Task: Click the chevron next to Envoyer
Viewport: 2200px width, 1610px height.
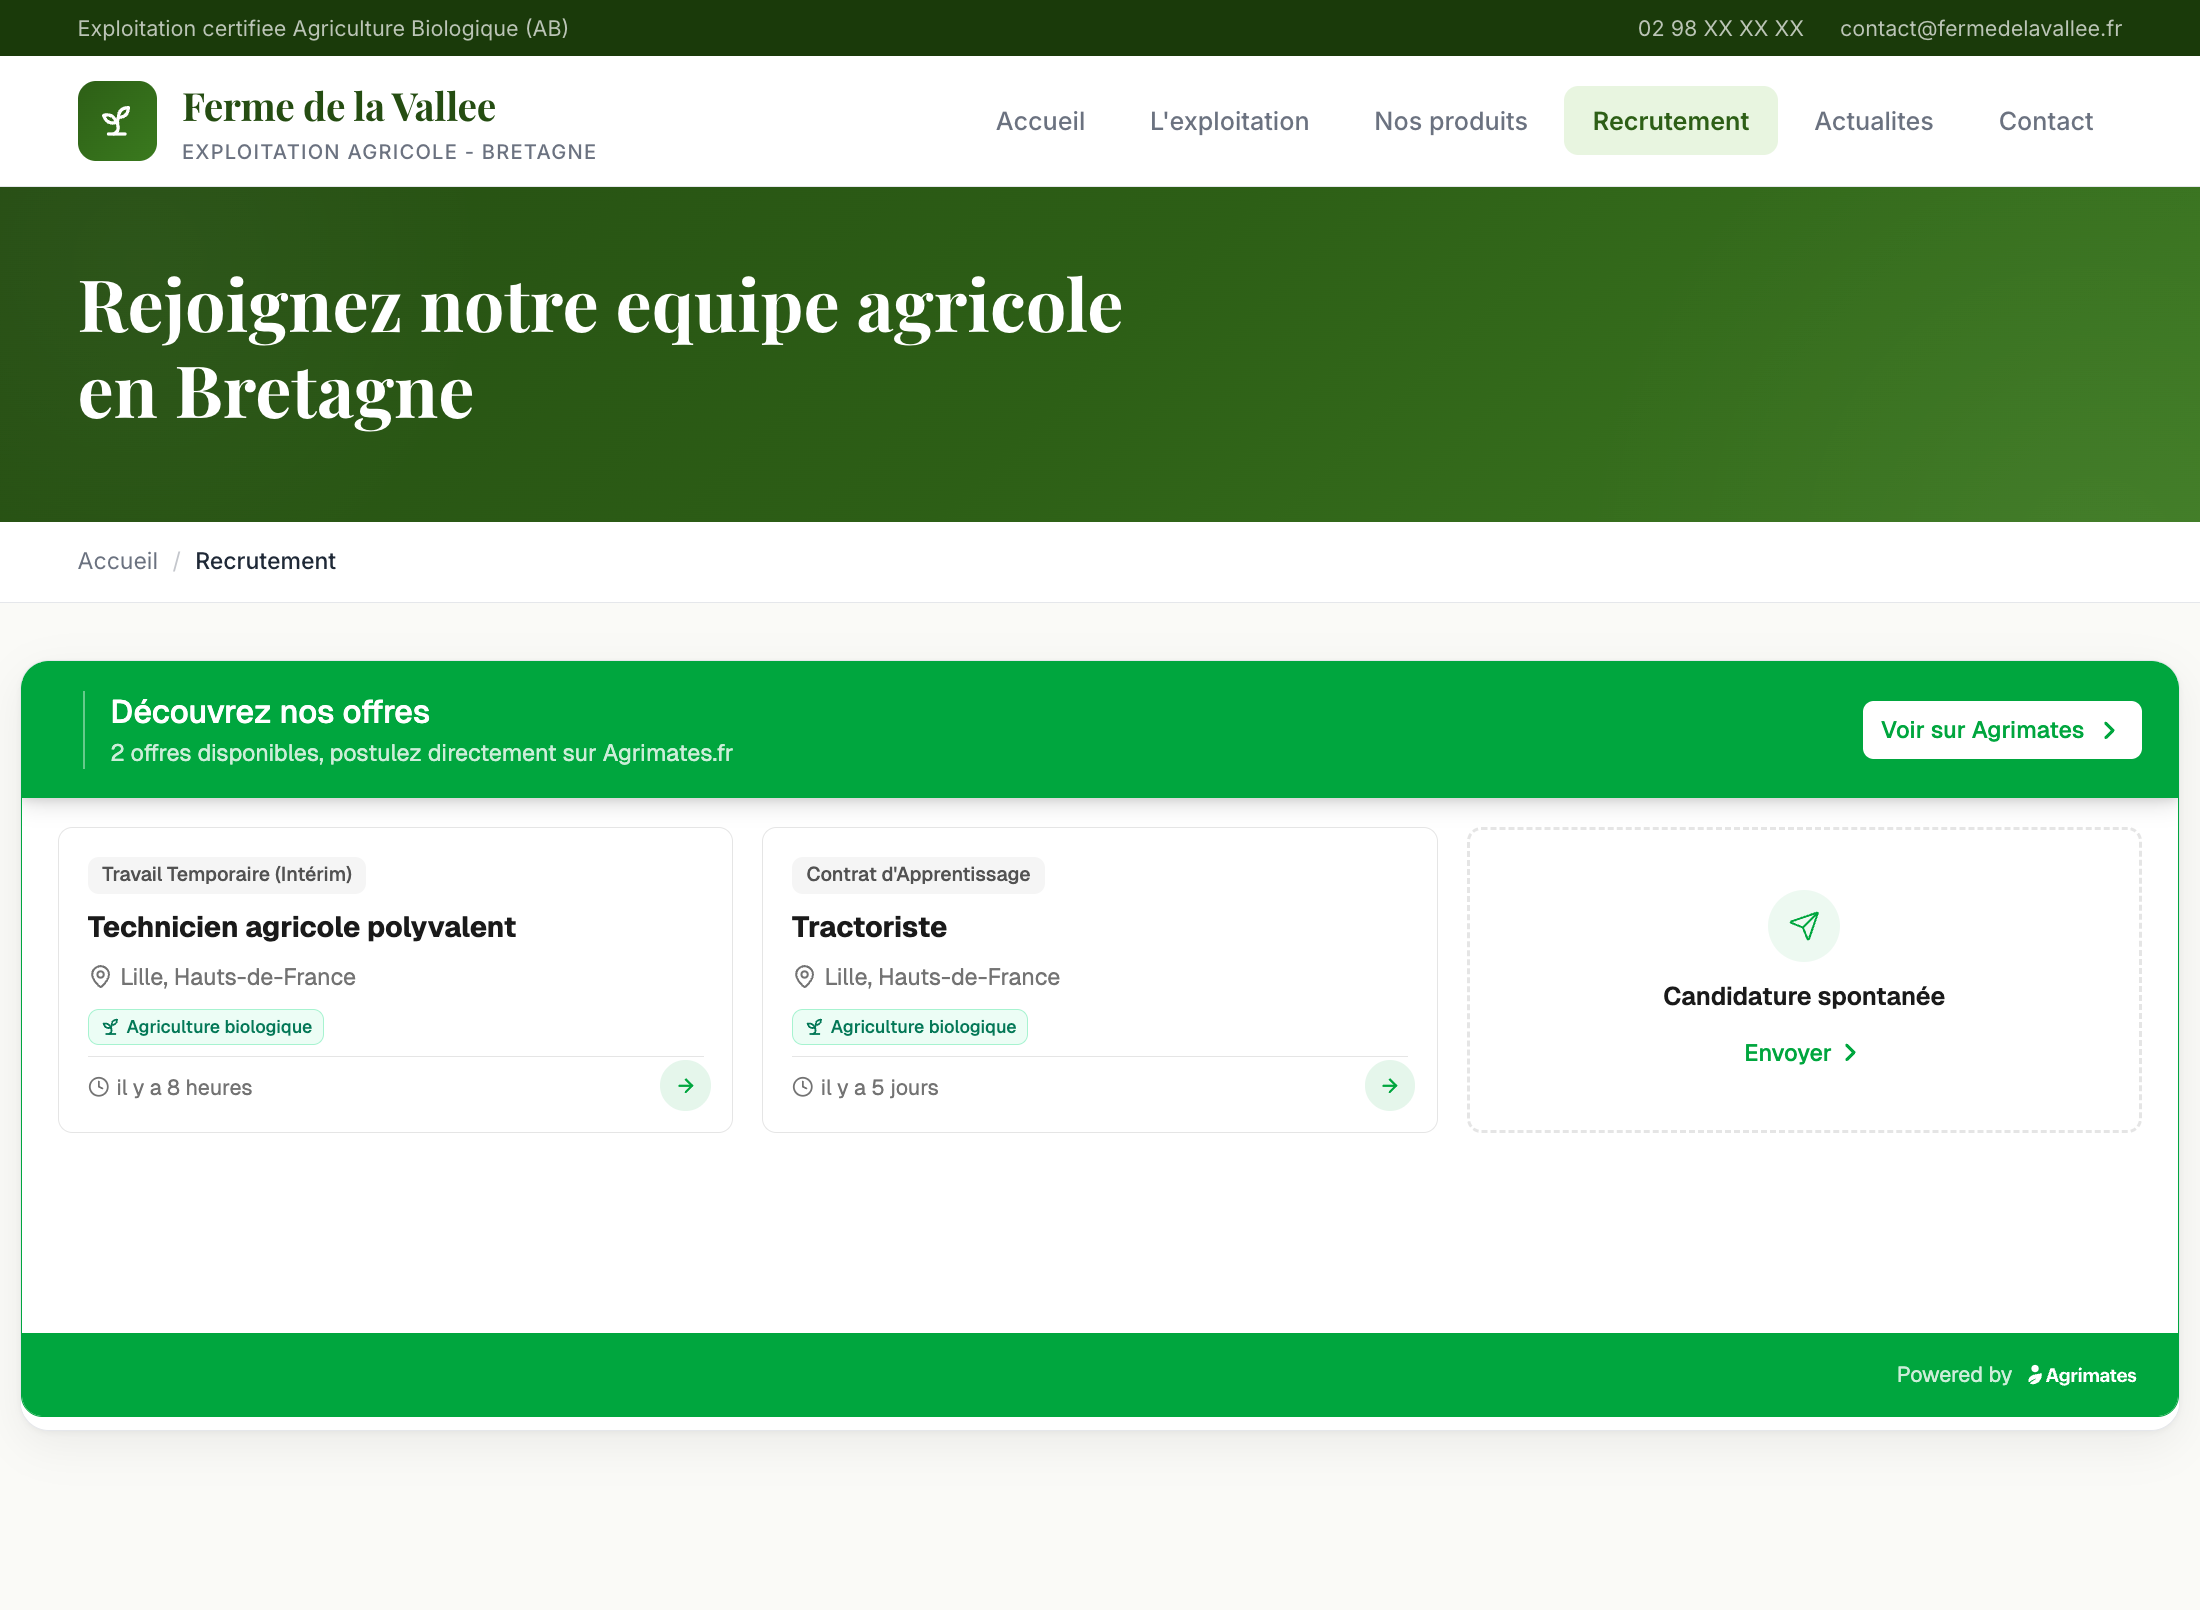Action: point(1849,1052)
